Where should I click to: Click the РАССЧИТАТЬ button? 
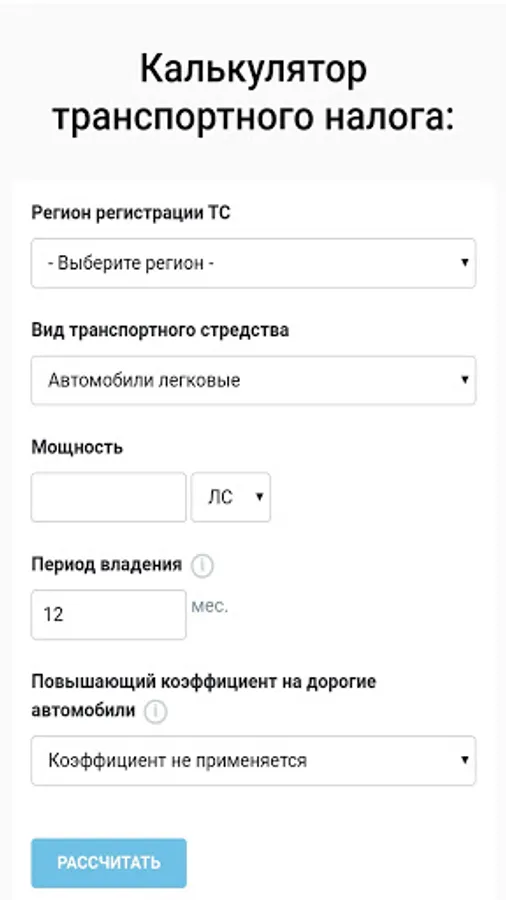(108, 863)
